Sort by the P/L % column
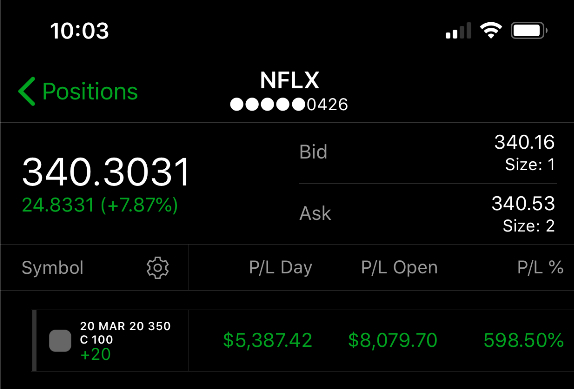 pyautogui.click(x=540, y=268)
